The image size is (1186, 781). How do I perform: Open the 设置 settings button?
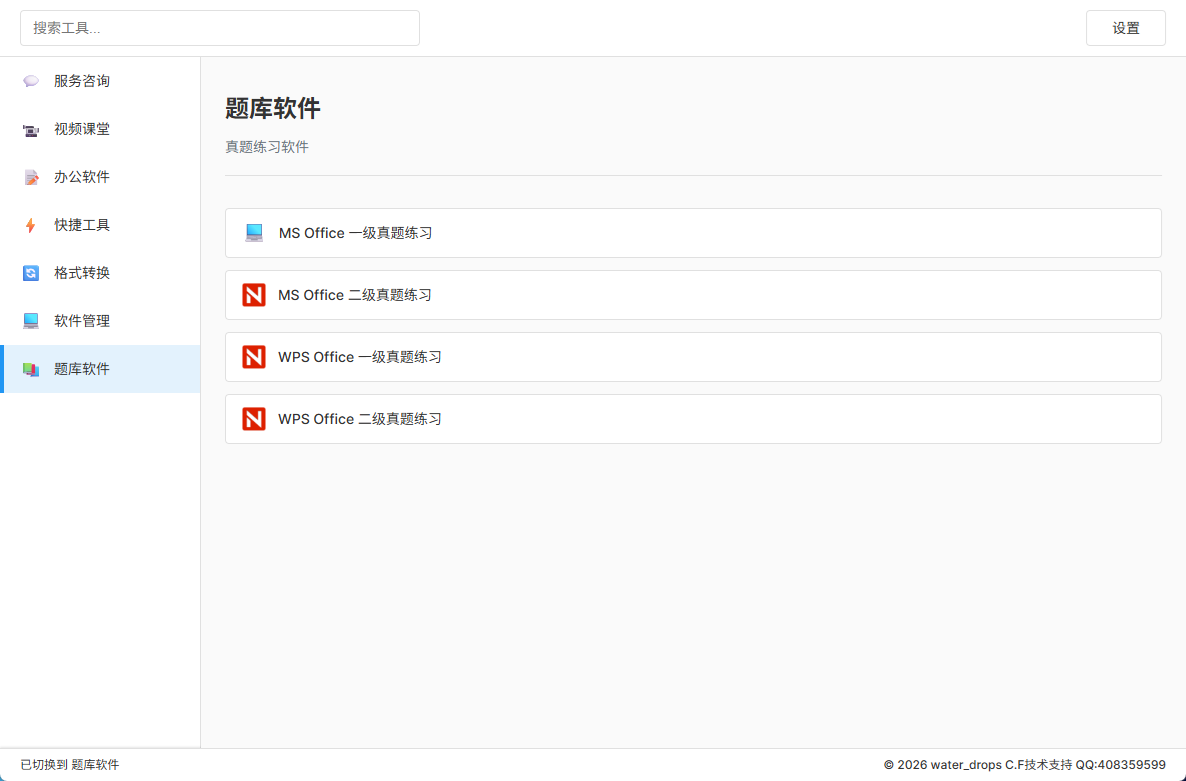pyautogui.click(x=1125, y=28)
